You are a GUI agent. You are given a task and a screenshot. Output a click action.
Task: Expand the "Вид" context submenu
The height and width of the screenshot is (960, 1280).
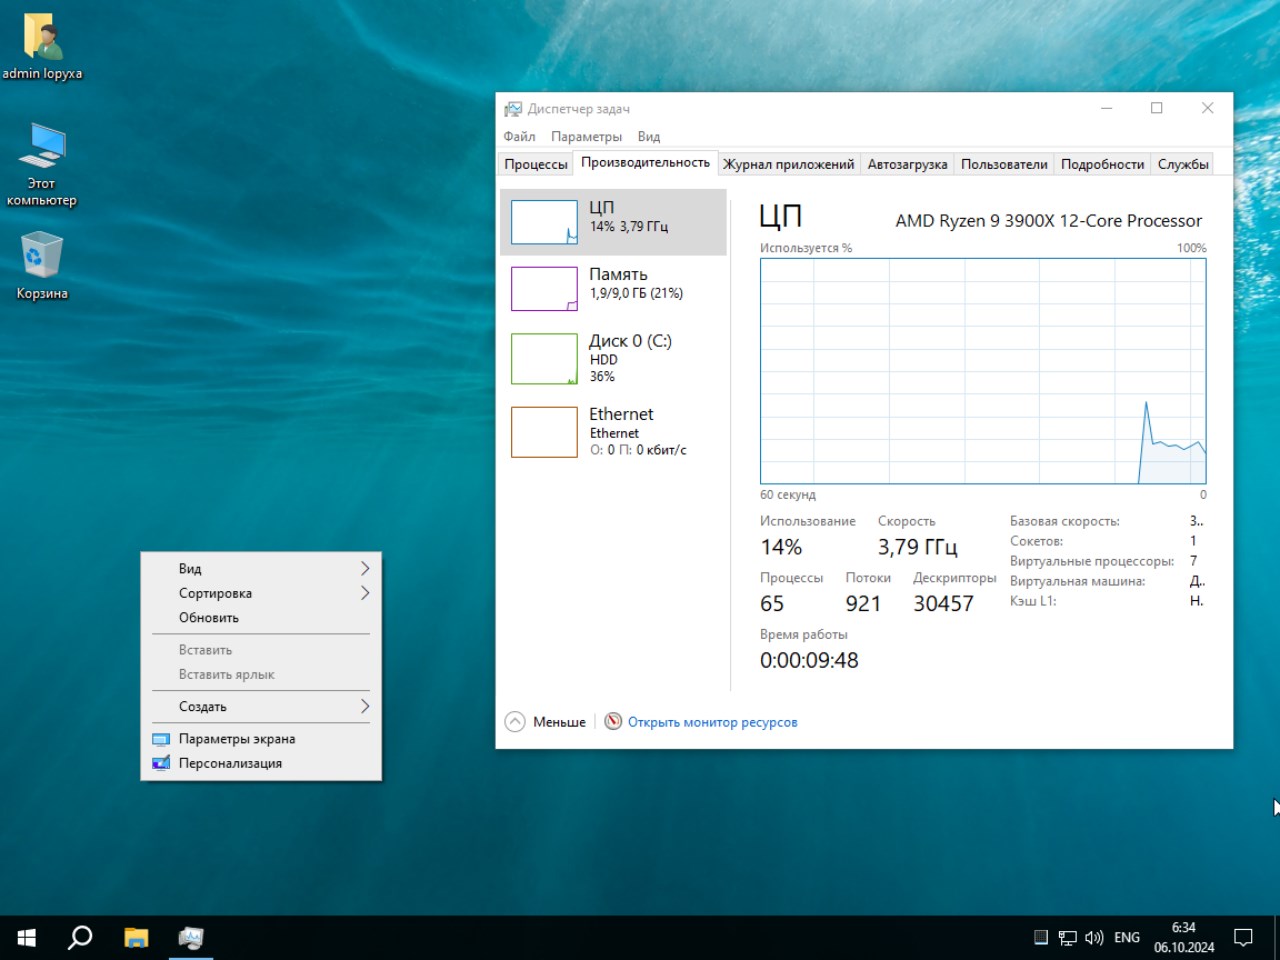coord(260,568)
